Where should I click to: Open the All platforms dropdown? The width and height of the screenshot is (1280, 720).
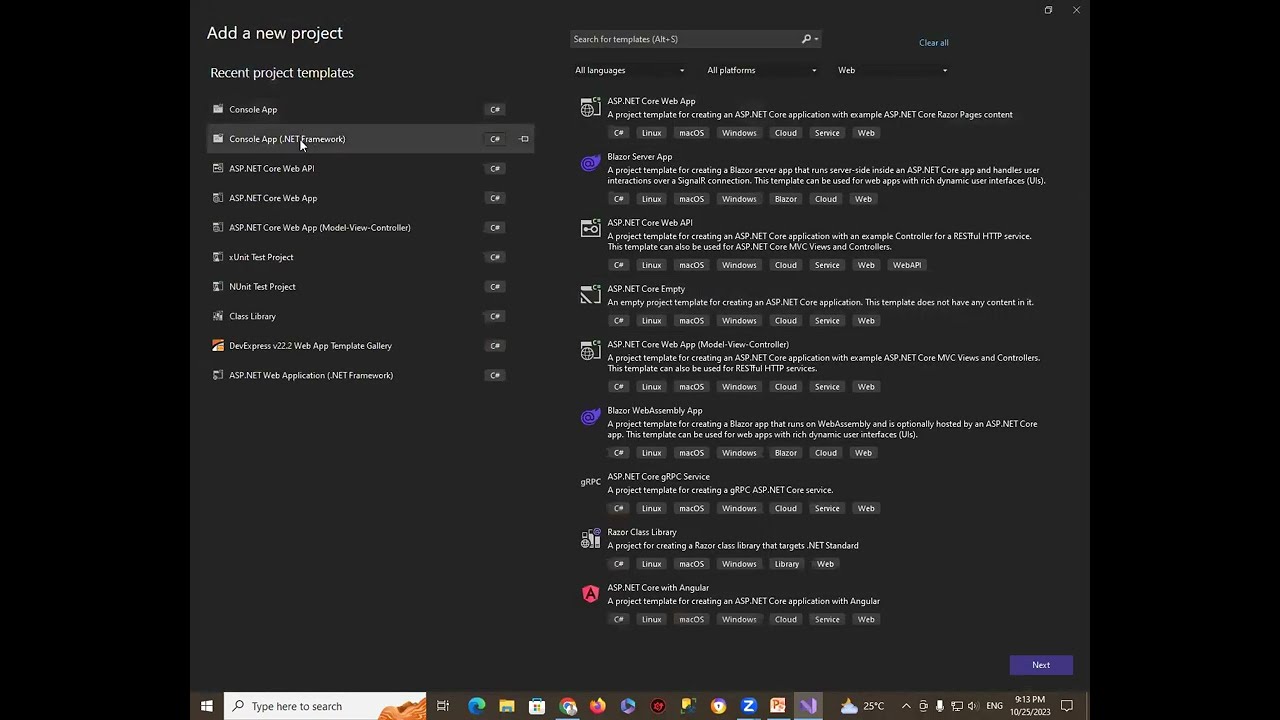point(762,70)
